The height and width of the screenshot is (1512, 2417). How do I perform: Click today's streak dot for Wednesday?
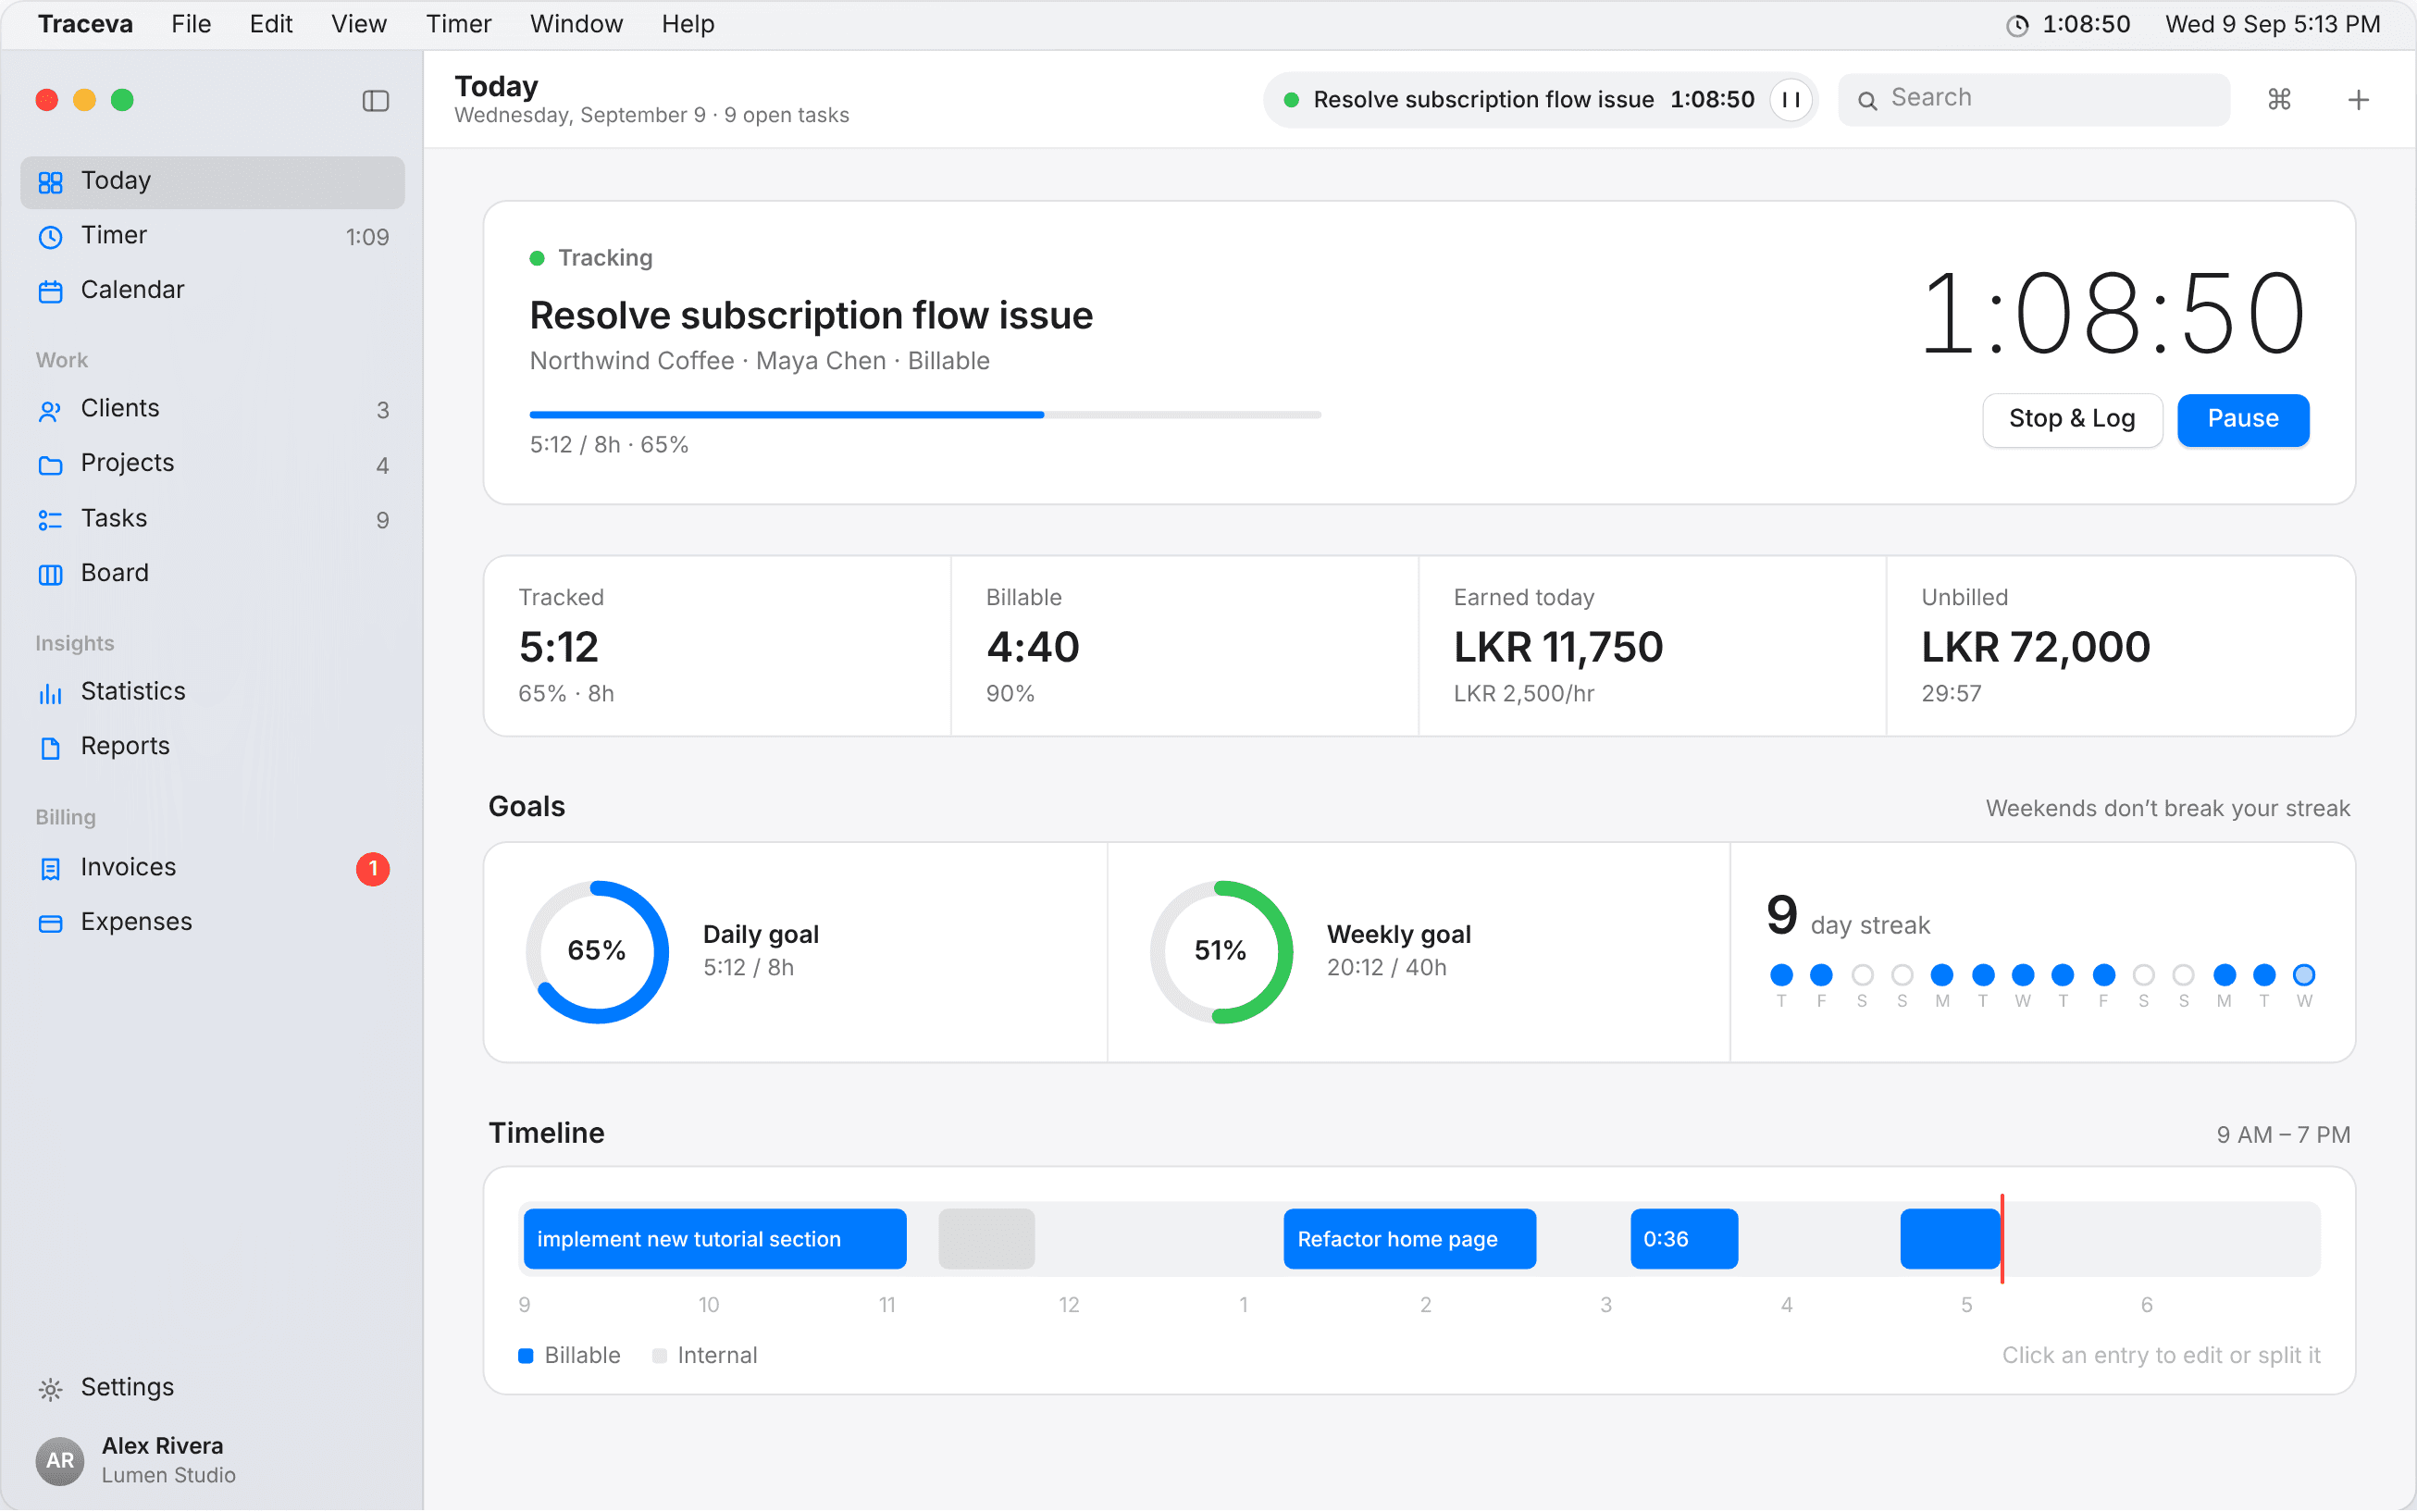tap(2304, 974)
